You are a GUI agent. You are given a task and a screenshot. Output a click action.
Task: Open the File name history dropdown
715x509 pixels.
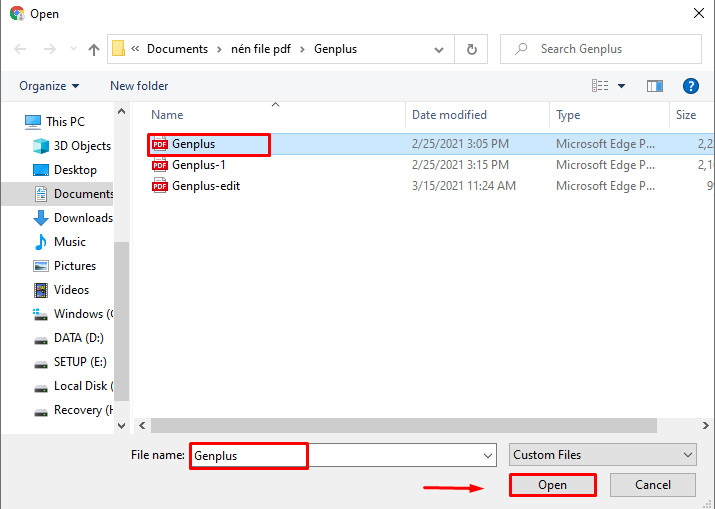point(487,456)
